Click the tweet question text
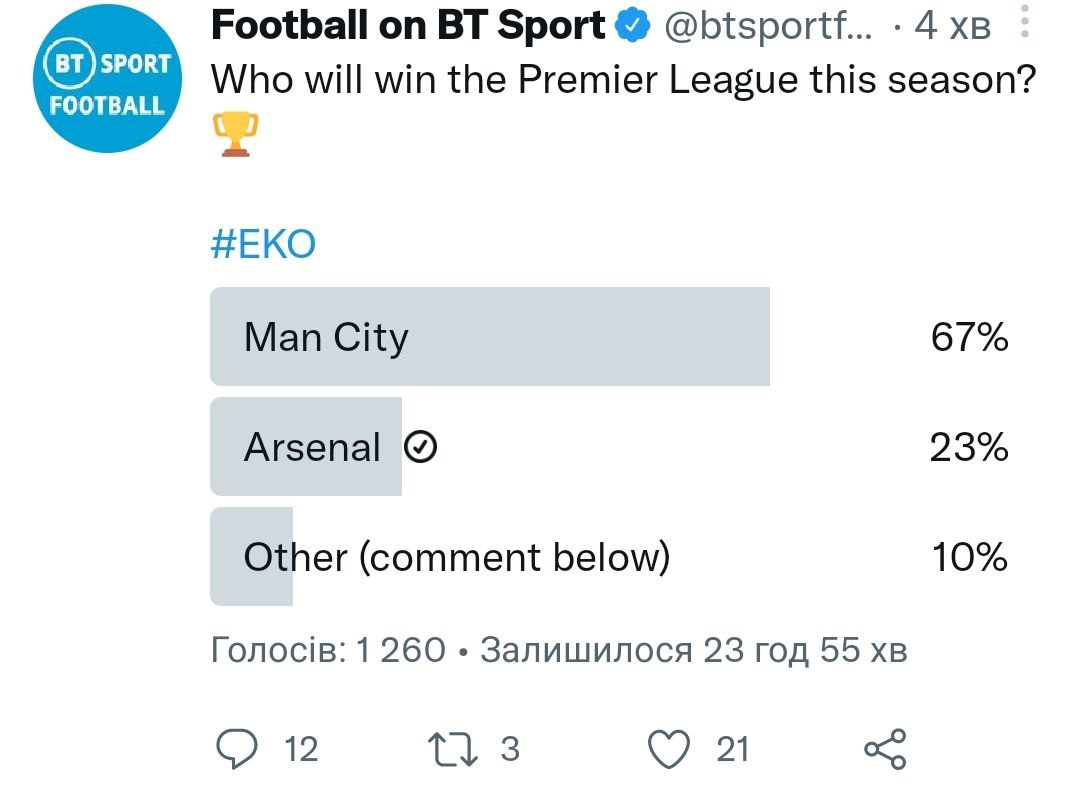This screenshot has width=1080, height=795. pyautogui.click(x=621, y=81)
